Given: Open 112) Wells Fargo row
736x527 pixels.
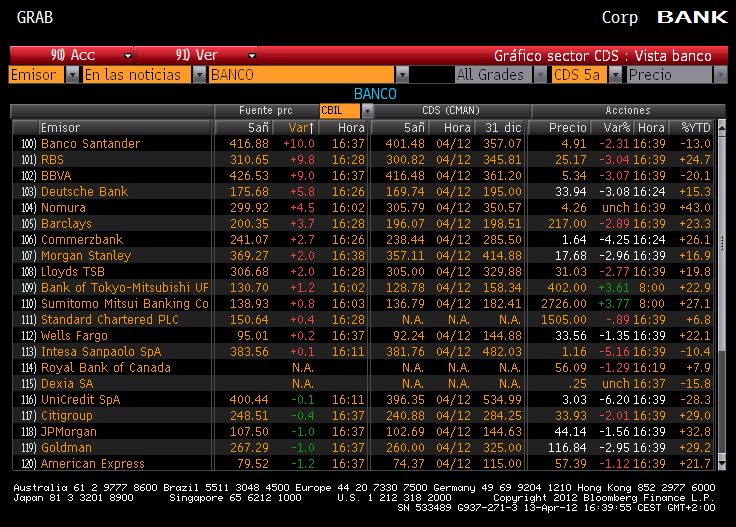Looking at the screenshot, I should (362, 336).
